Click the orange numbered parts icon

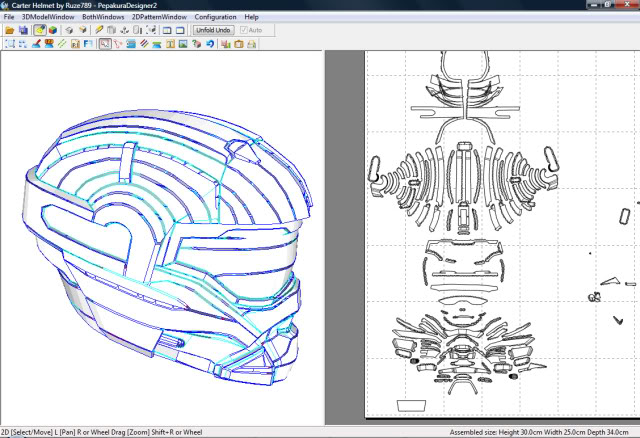pos(49,44)
